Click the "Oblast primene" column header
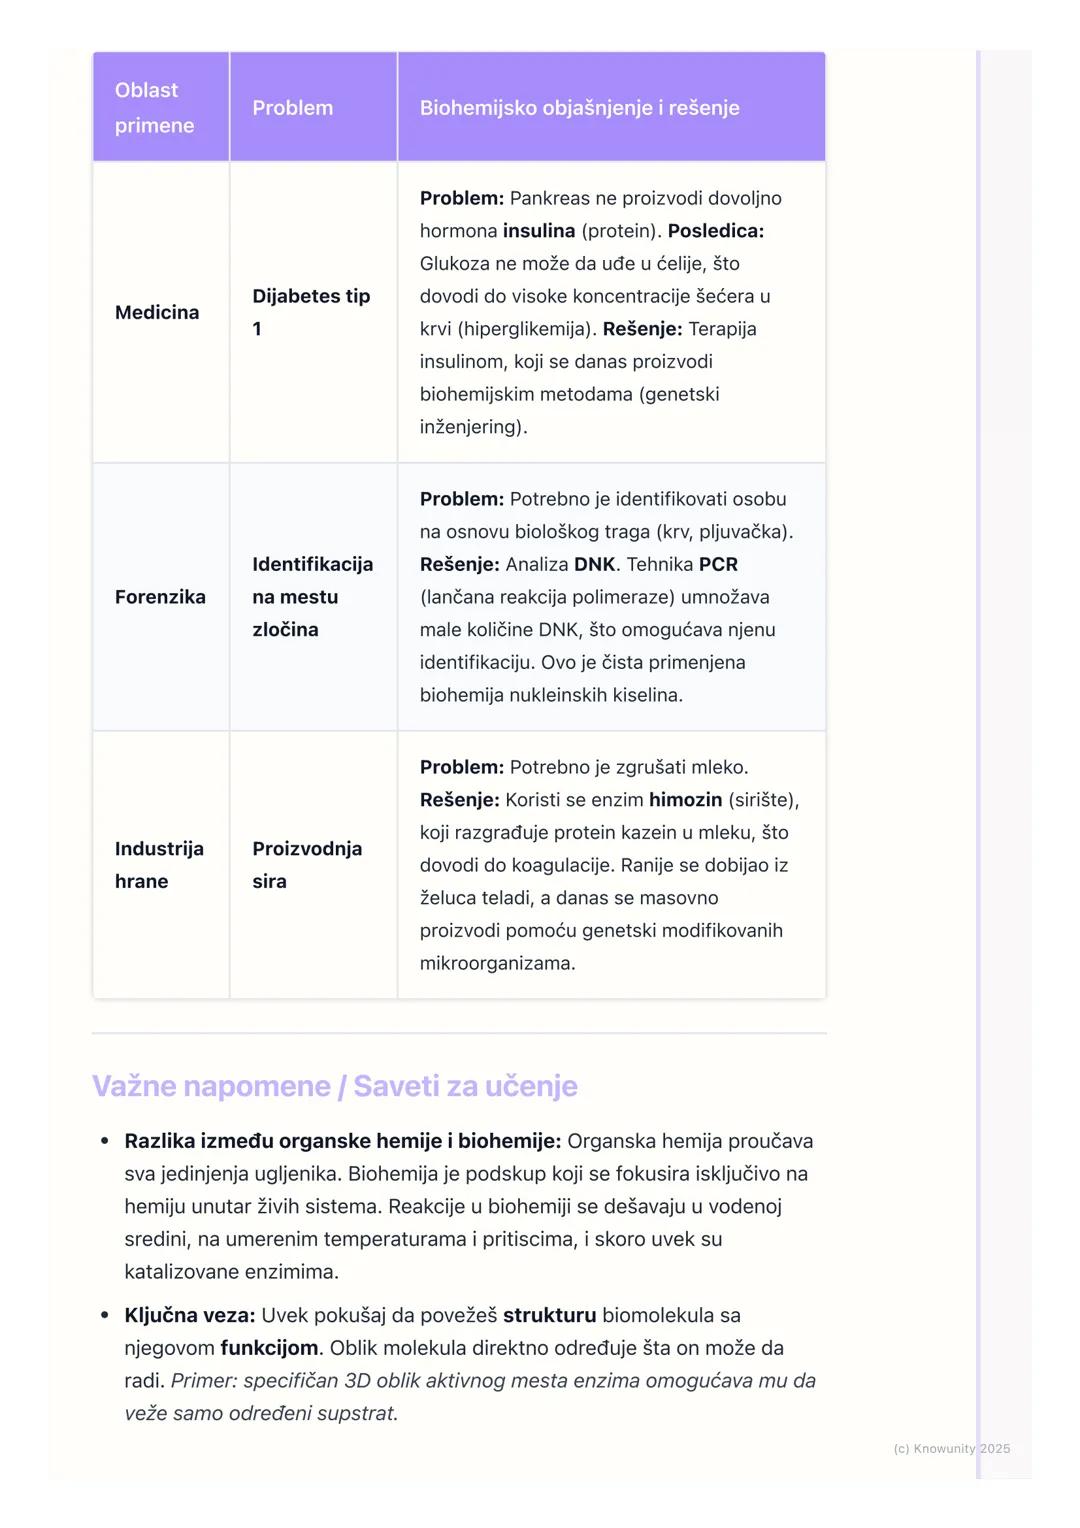The width and height of the screenshot is (1080, 1528). click(154, 107)
